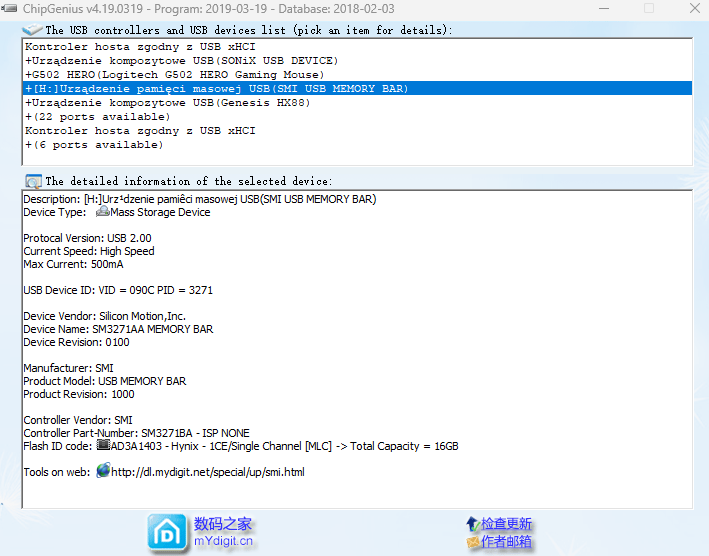Select the SMI USB MEMORY BAR row
Viewport: 709px width, 556px height.
coord(357,89)
